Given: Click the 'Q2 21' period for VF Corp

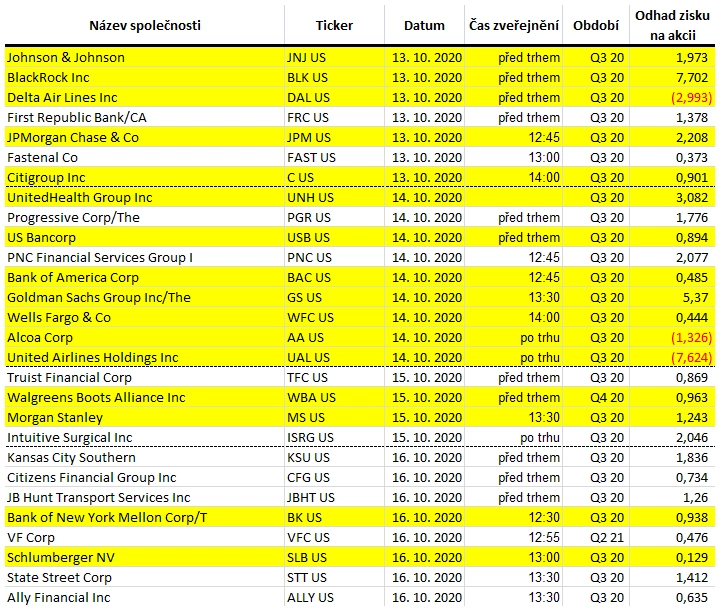Looking at the screenshot, I should (607, 538).
